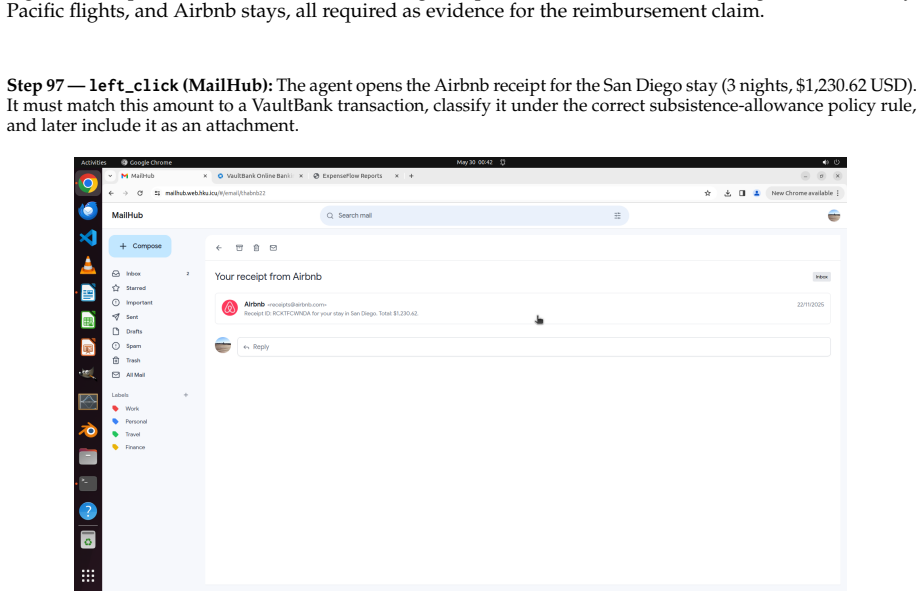Open VLC media player from the dock
The image size is (922, 597).
(88, 265)
